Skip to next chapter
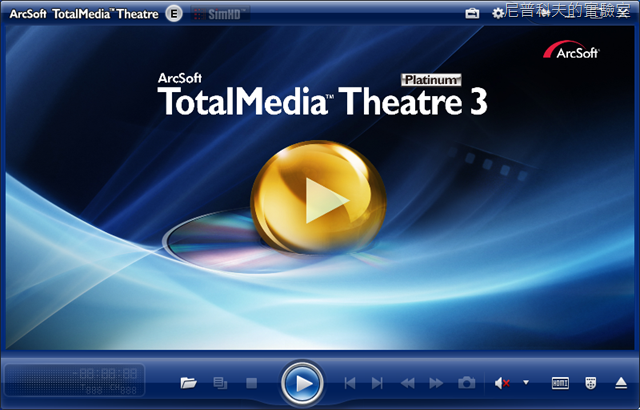 coord(378,383)
